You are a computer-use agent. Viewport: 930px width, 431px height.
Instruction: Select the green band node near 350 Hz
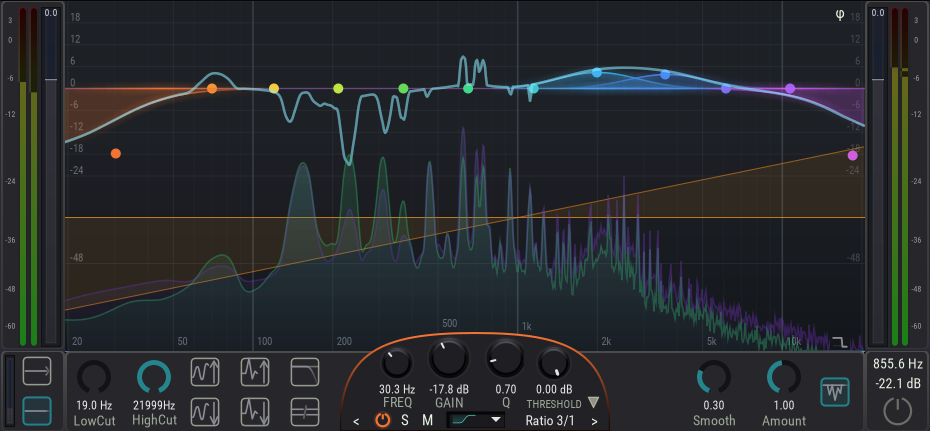[403, 88]
